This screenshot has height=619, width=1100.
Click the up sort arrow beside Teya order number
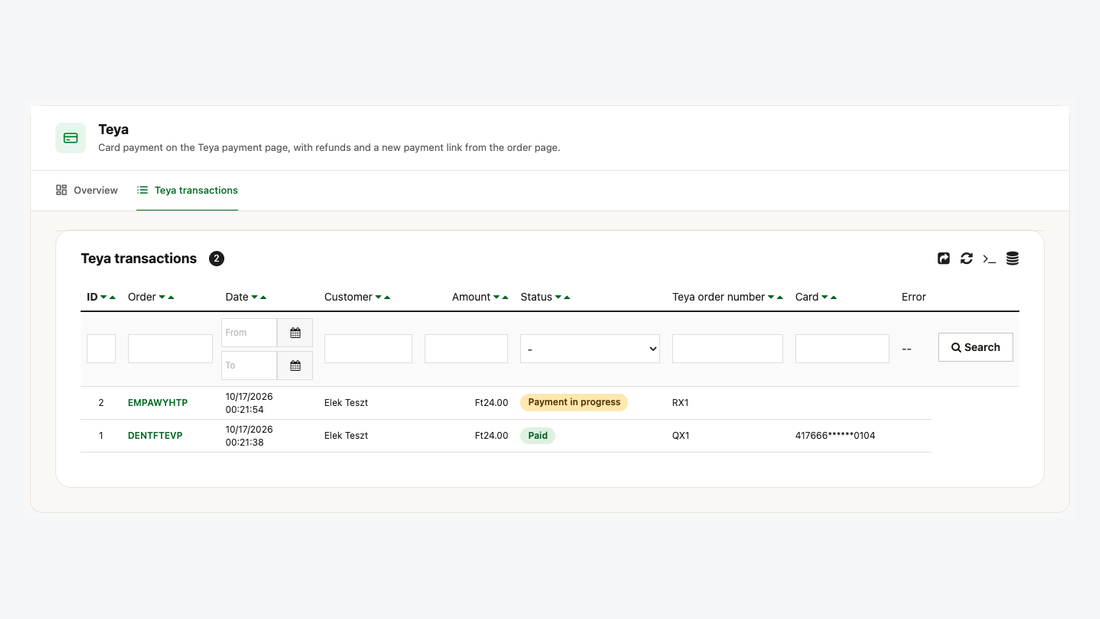click(779, 297)
